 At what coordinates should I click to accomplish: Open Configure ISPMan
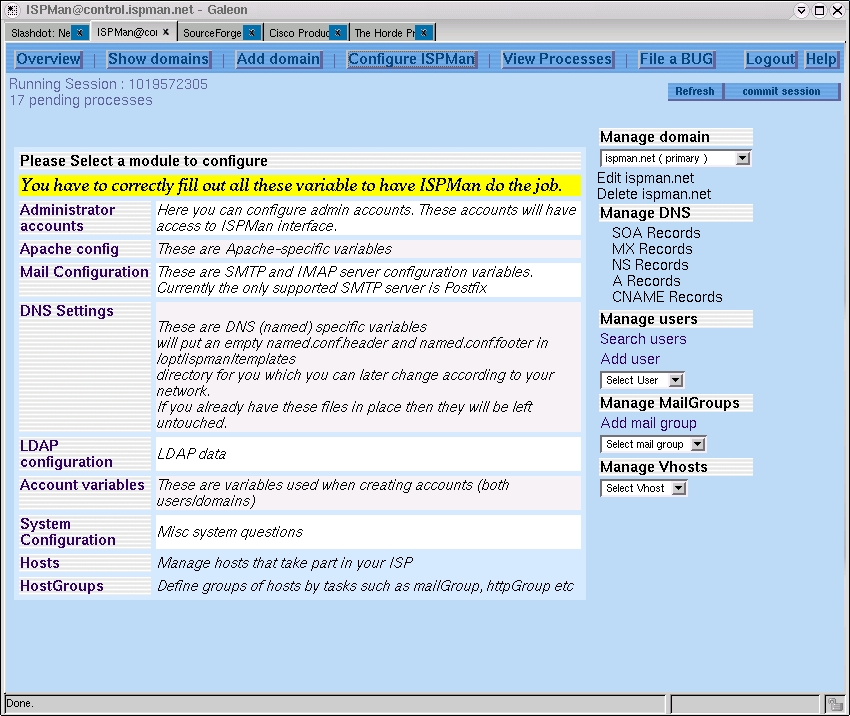pyautogui.click(x=411, y=59)
